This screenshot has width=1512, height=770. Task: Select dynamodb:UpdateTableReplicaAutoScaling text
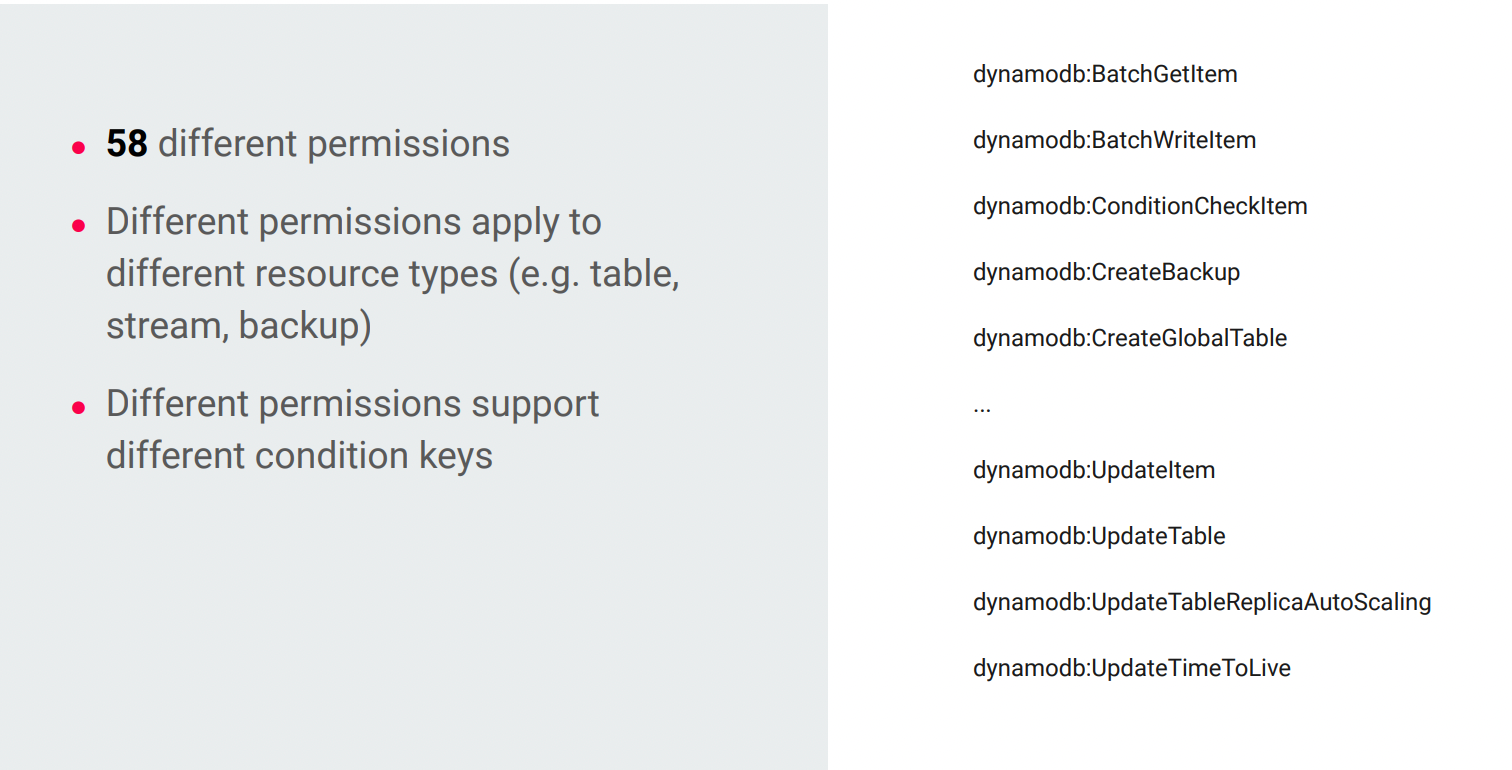[x=1202, y=602]
